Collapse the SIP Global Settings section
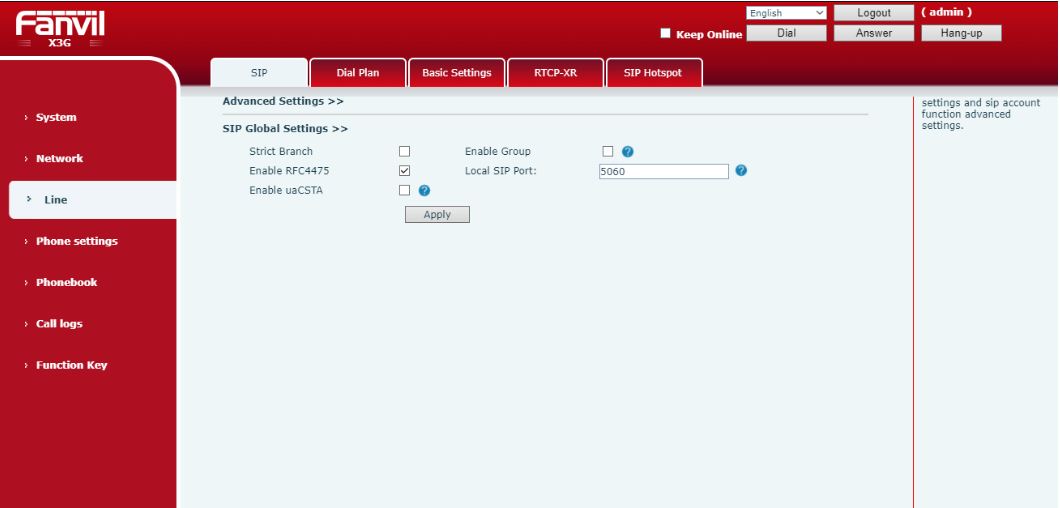 click(285, 129)
